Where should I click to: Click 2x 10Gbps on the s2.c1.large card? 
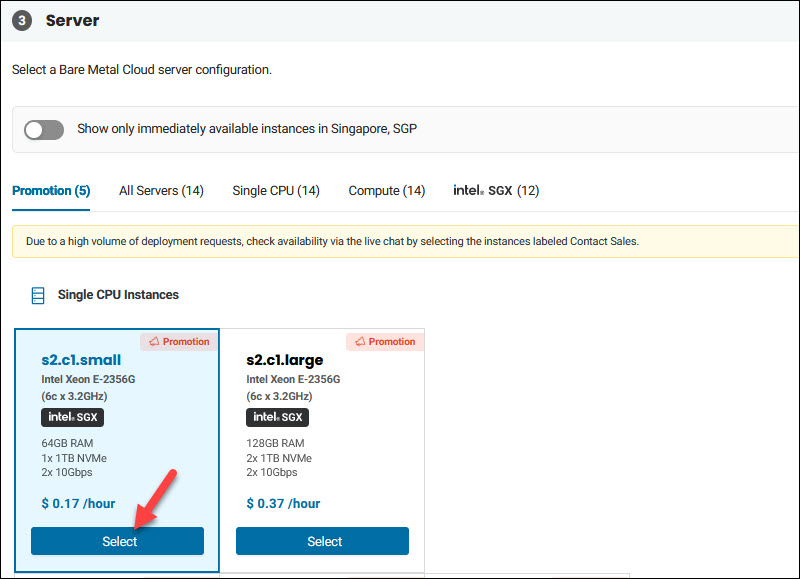point(272,472)
